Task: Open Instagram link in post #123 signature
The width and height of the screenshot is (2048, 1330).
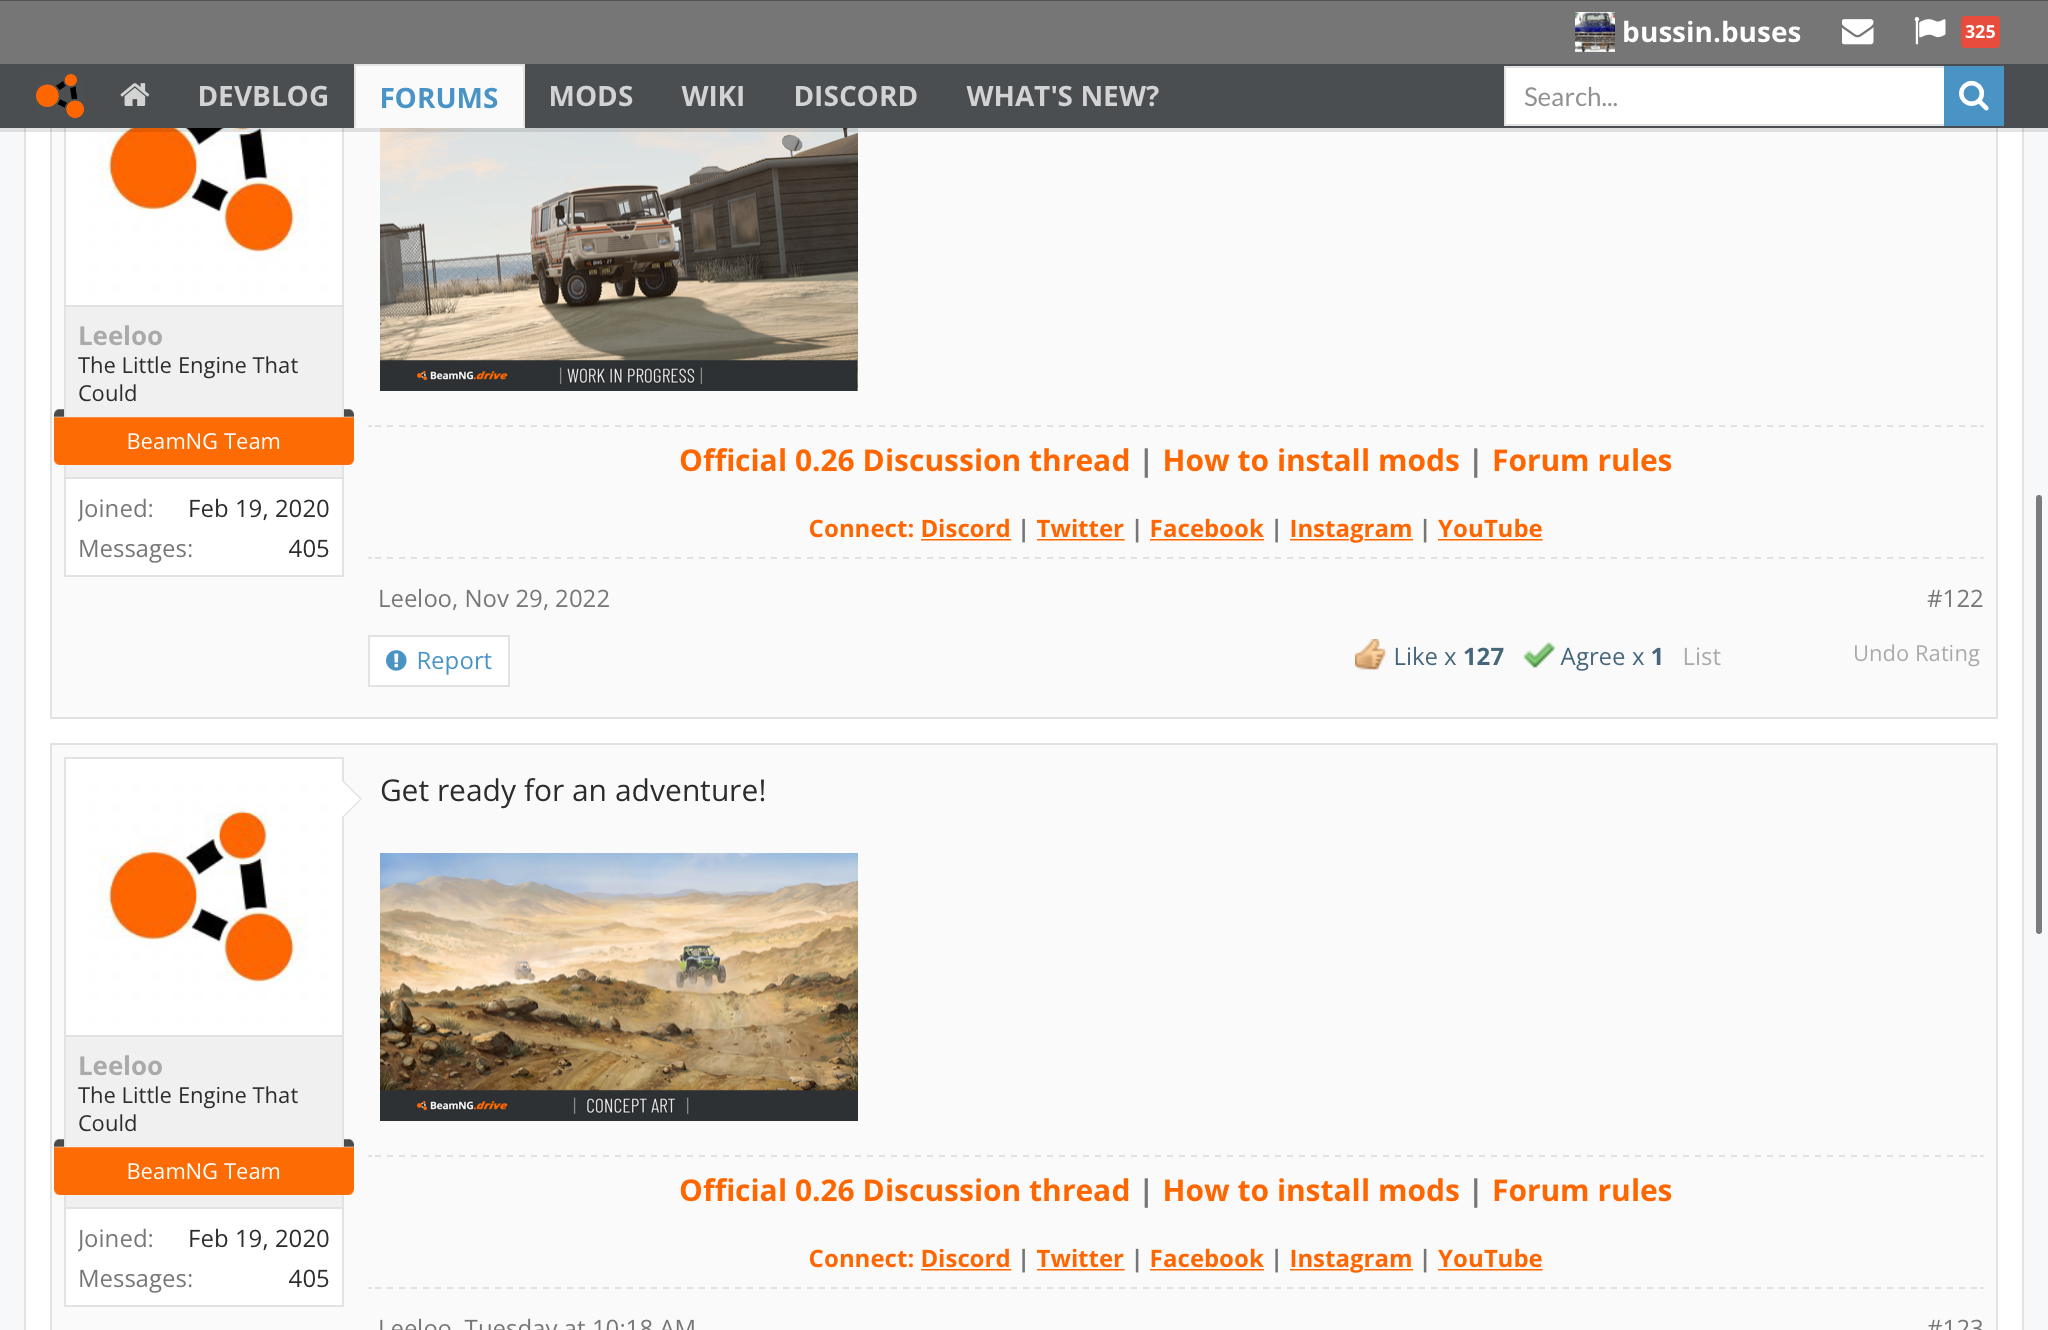Action: [x=1350, y=1258]
